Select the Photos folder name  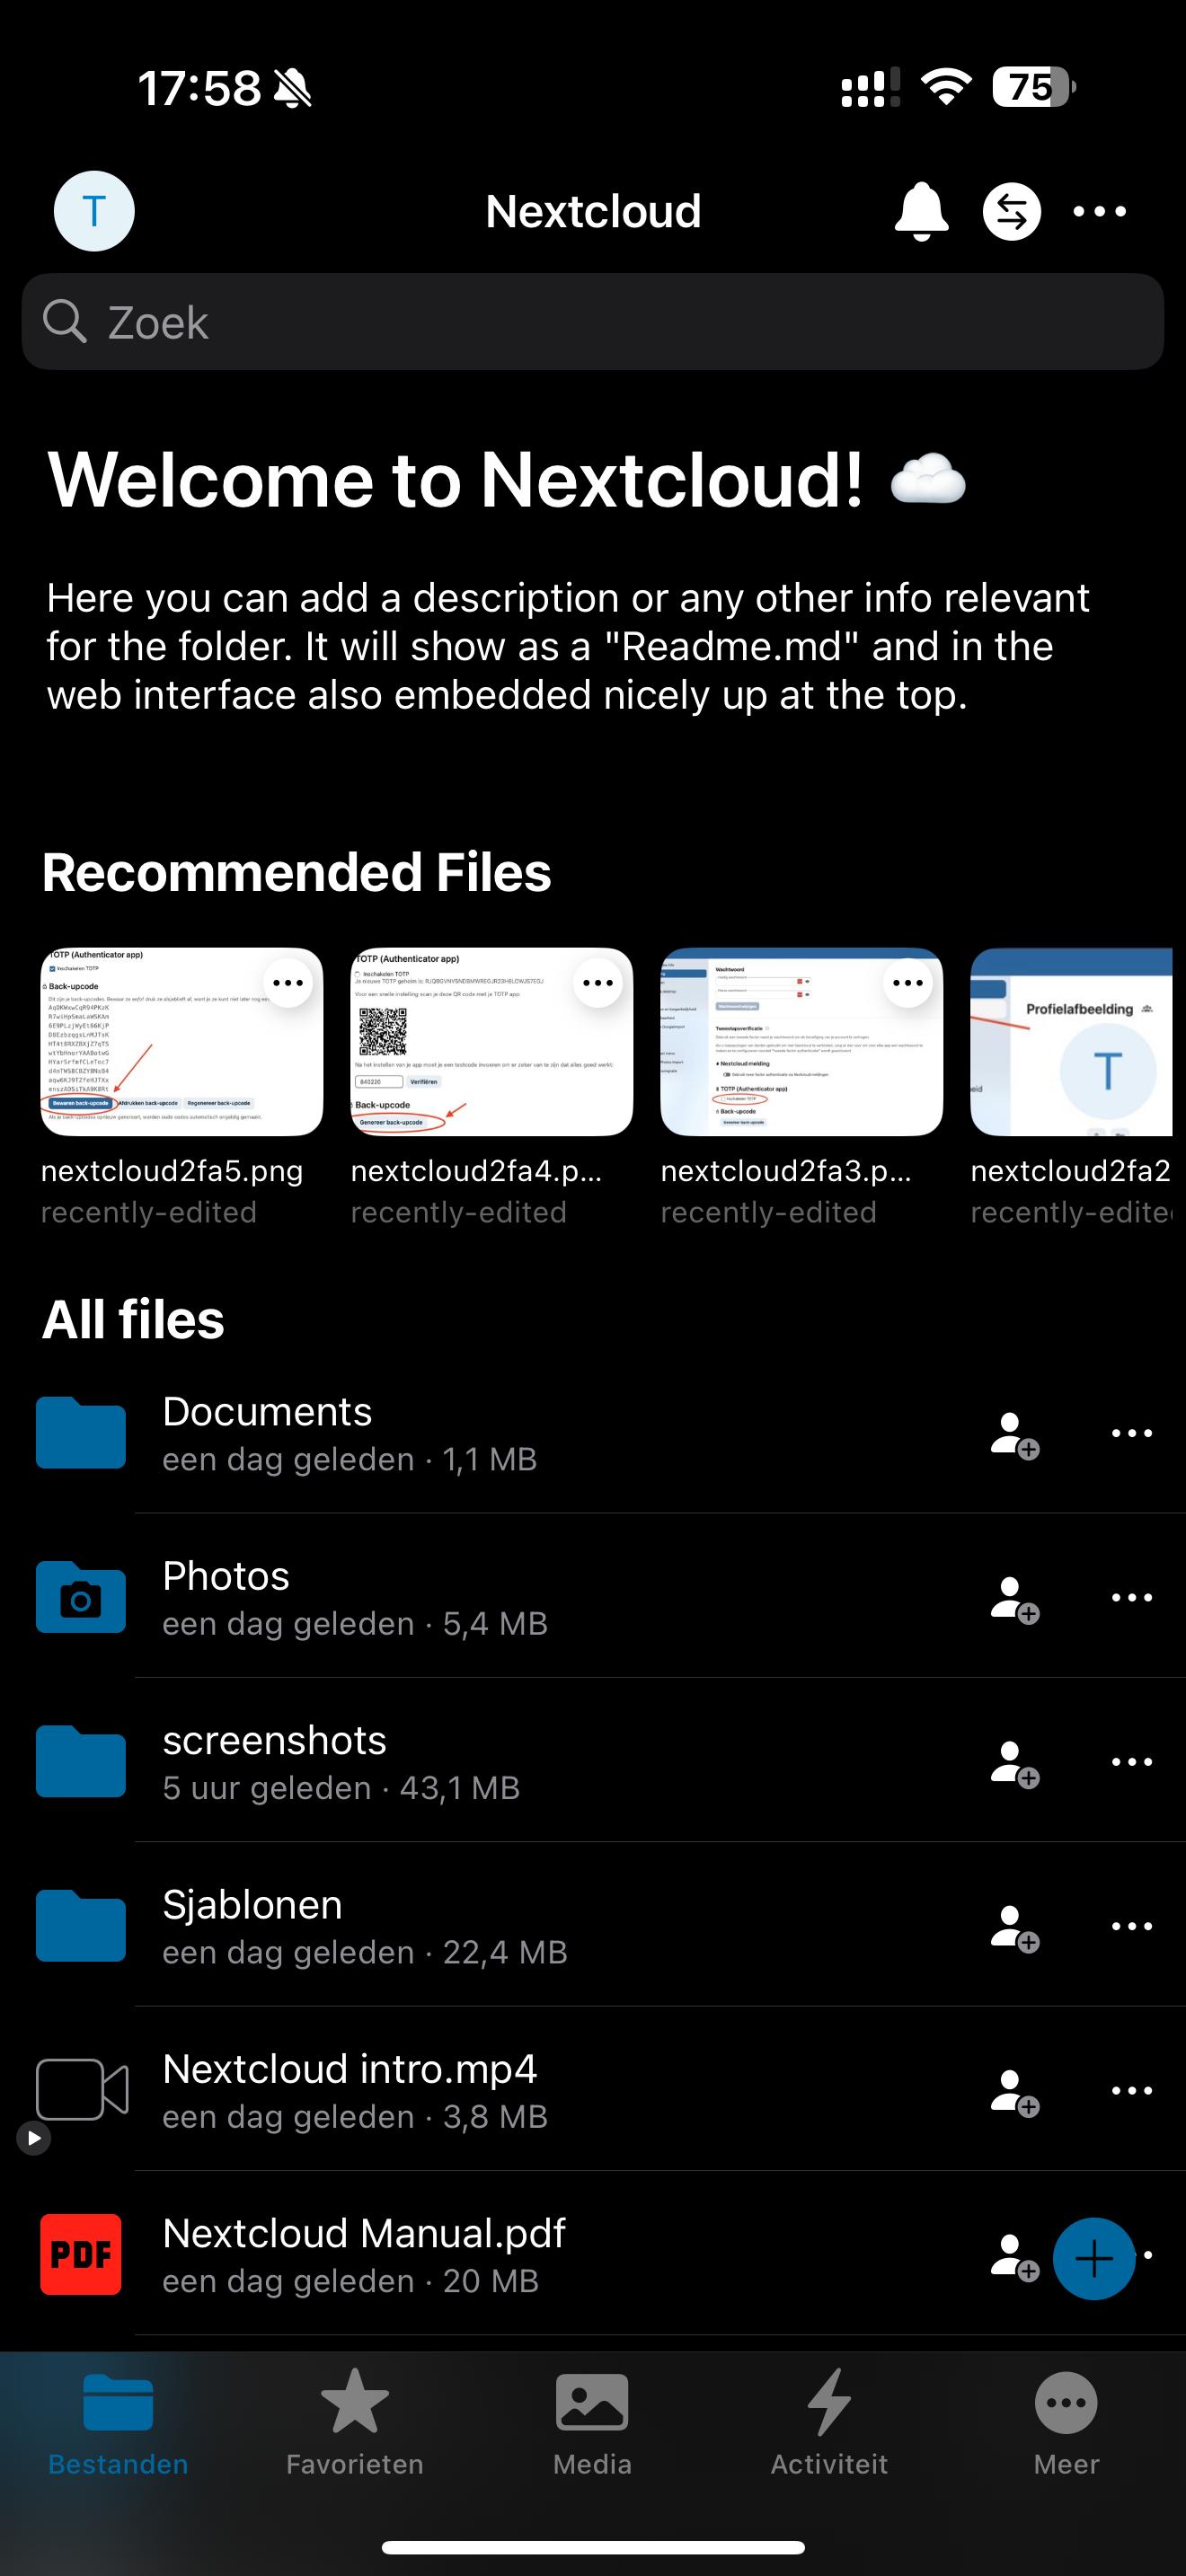click(226, 1575)
